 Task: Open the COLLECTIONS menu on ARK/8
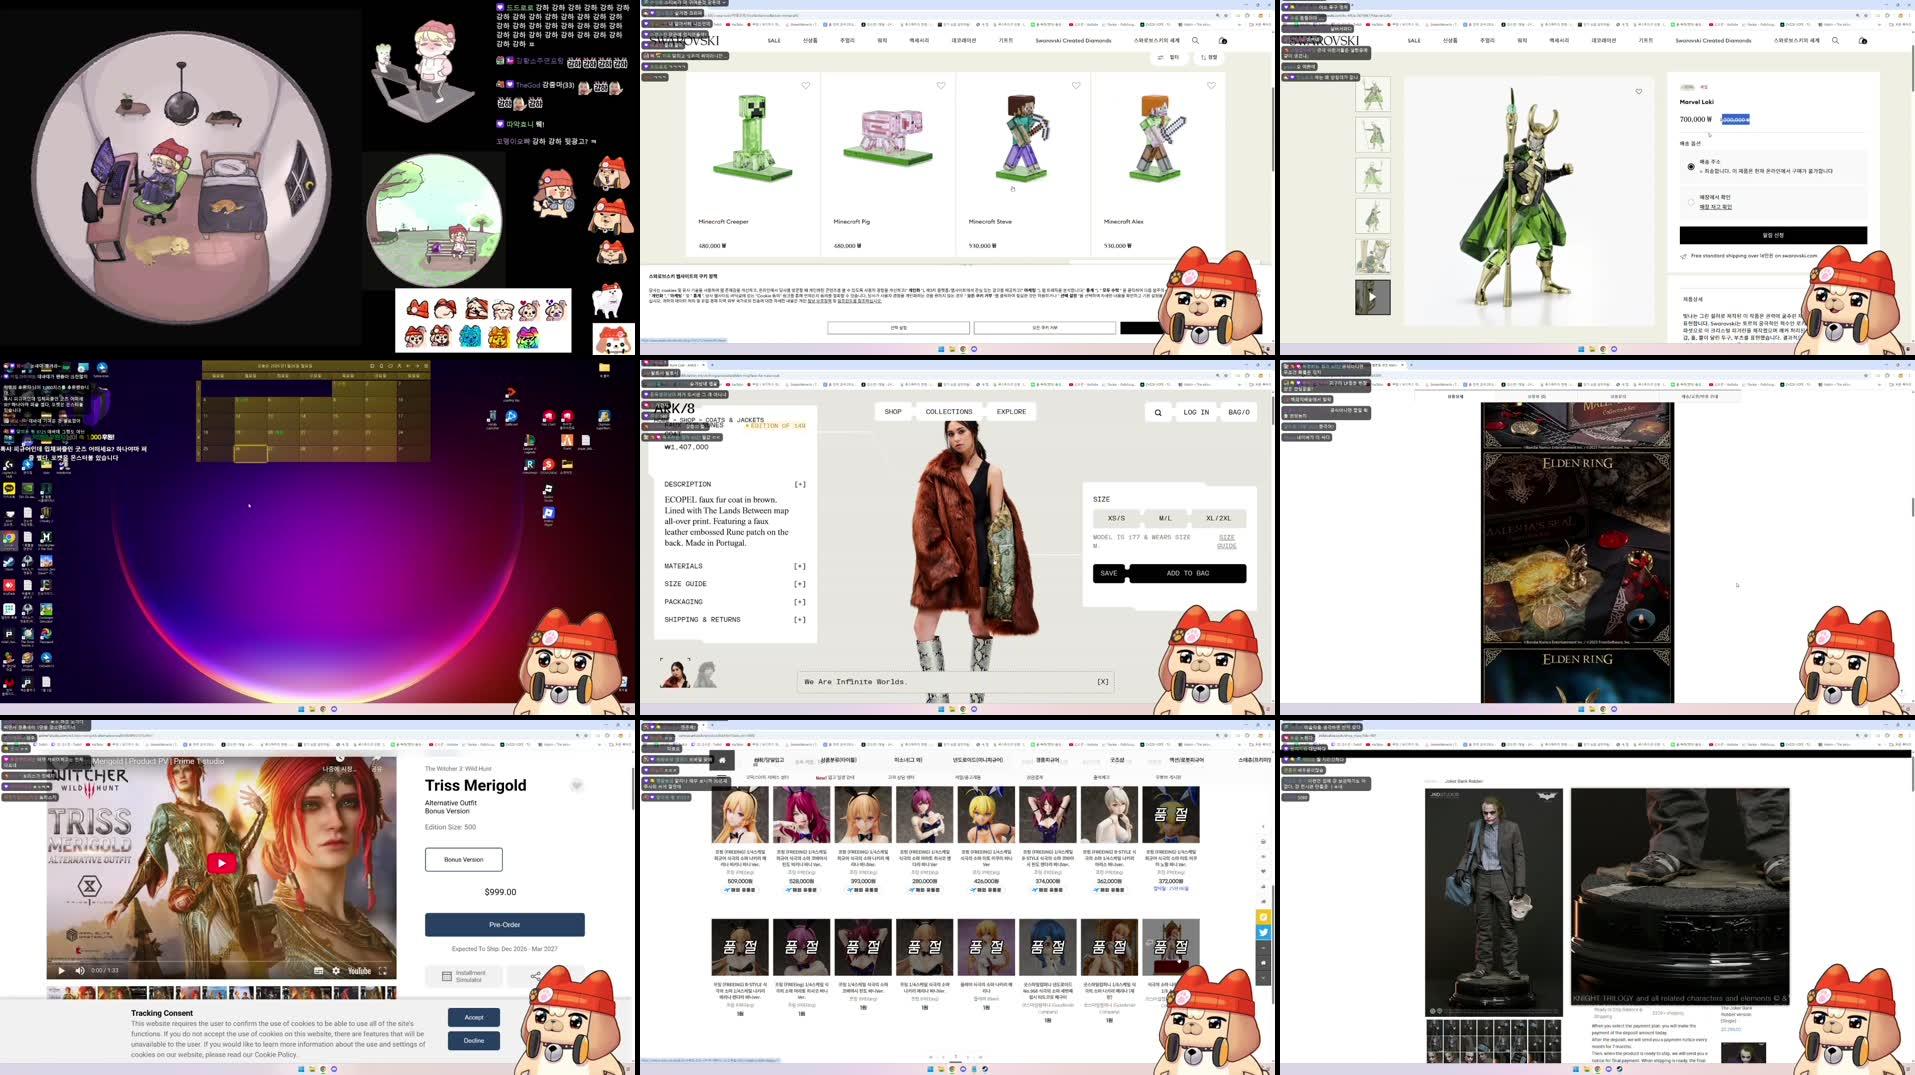click(950, 412)
